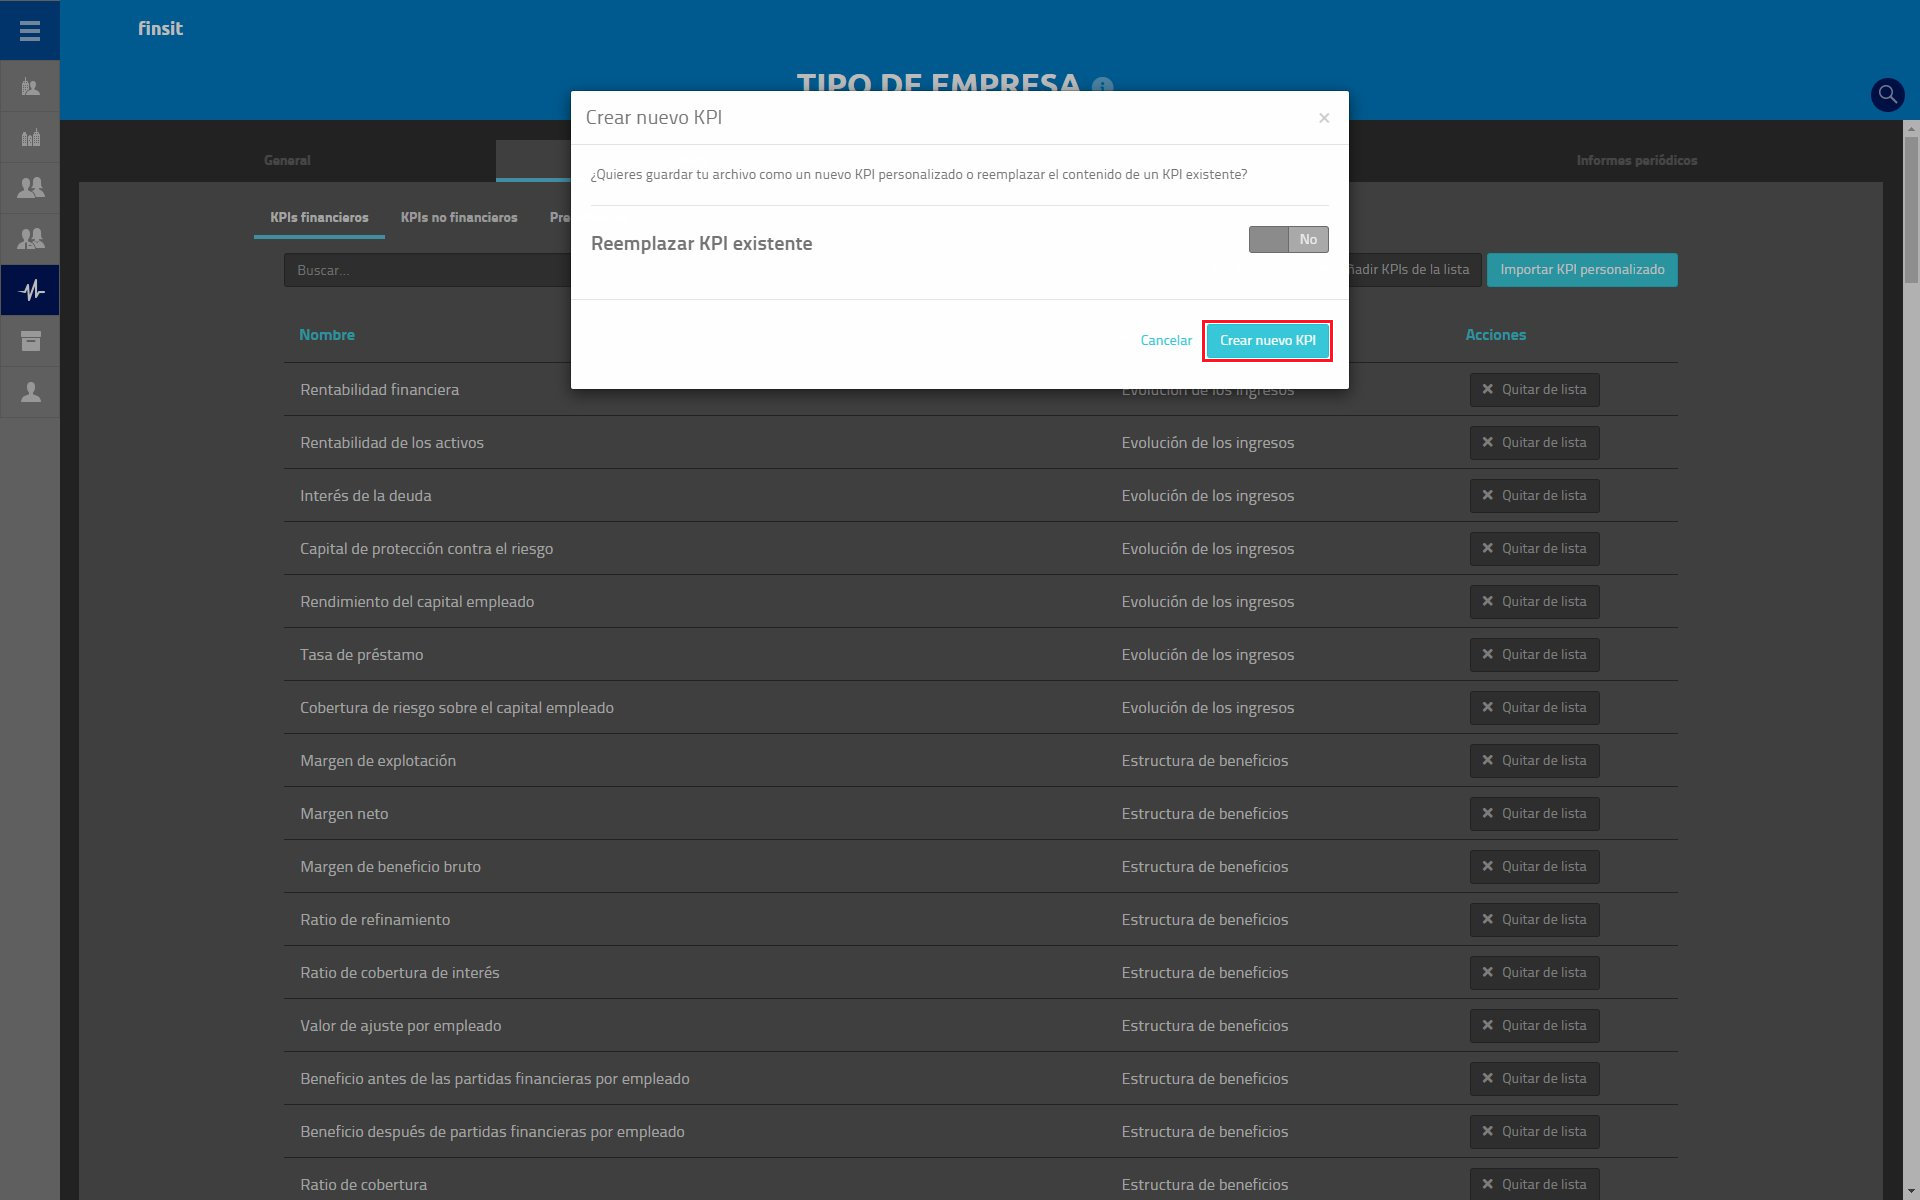Click Cancelar in the dialog
Screen dimensions: 1920x1200
point(1166,340)
